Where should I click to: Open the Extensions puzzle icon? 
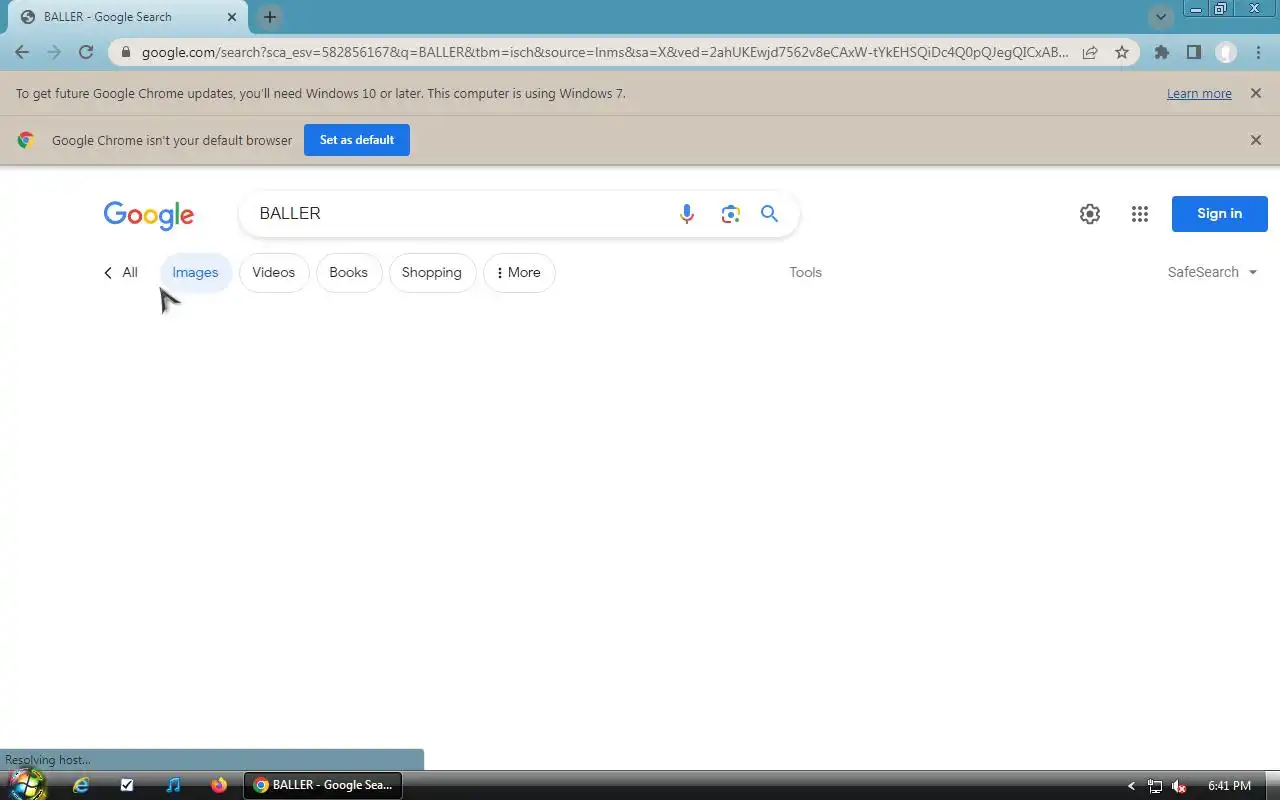click(x=1161, y=52)
